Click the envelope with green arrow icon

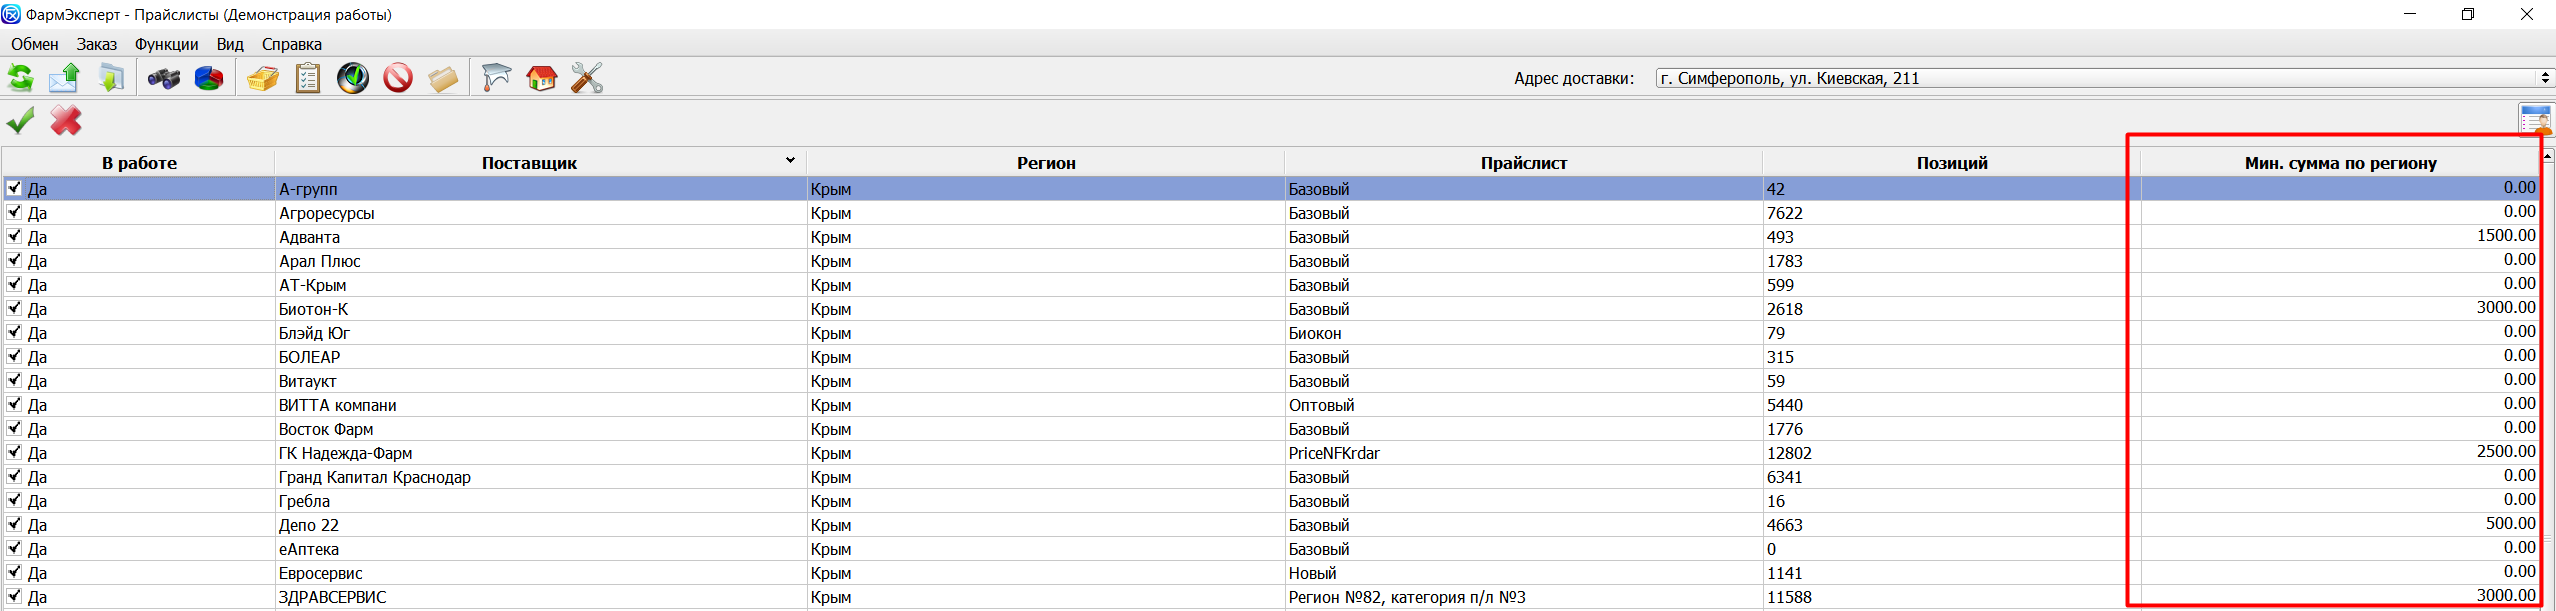(65, 78)
